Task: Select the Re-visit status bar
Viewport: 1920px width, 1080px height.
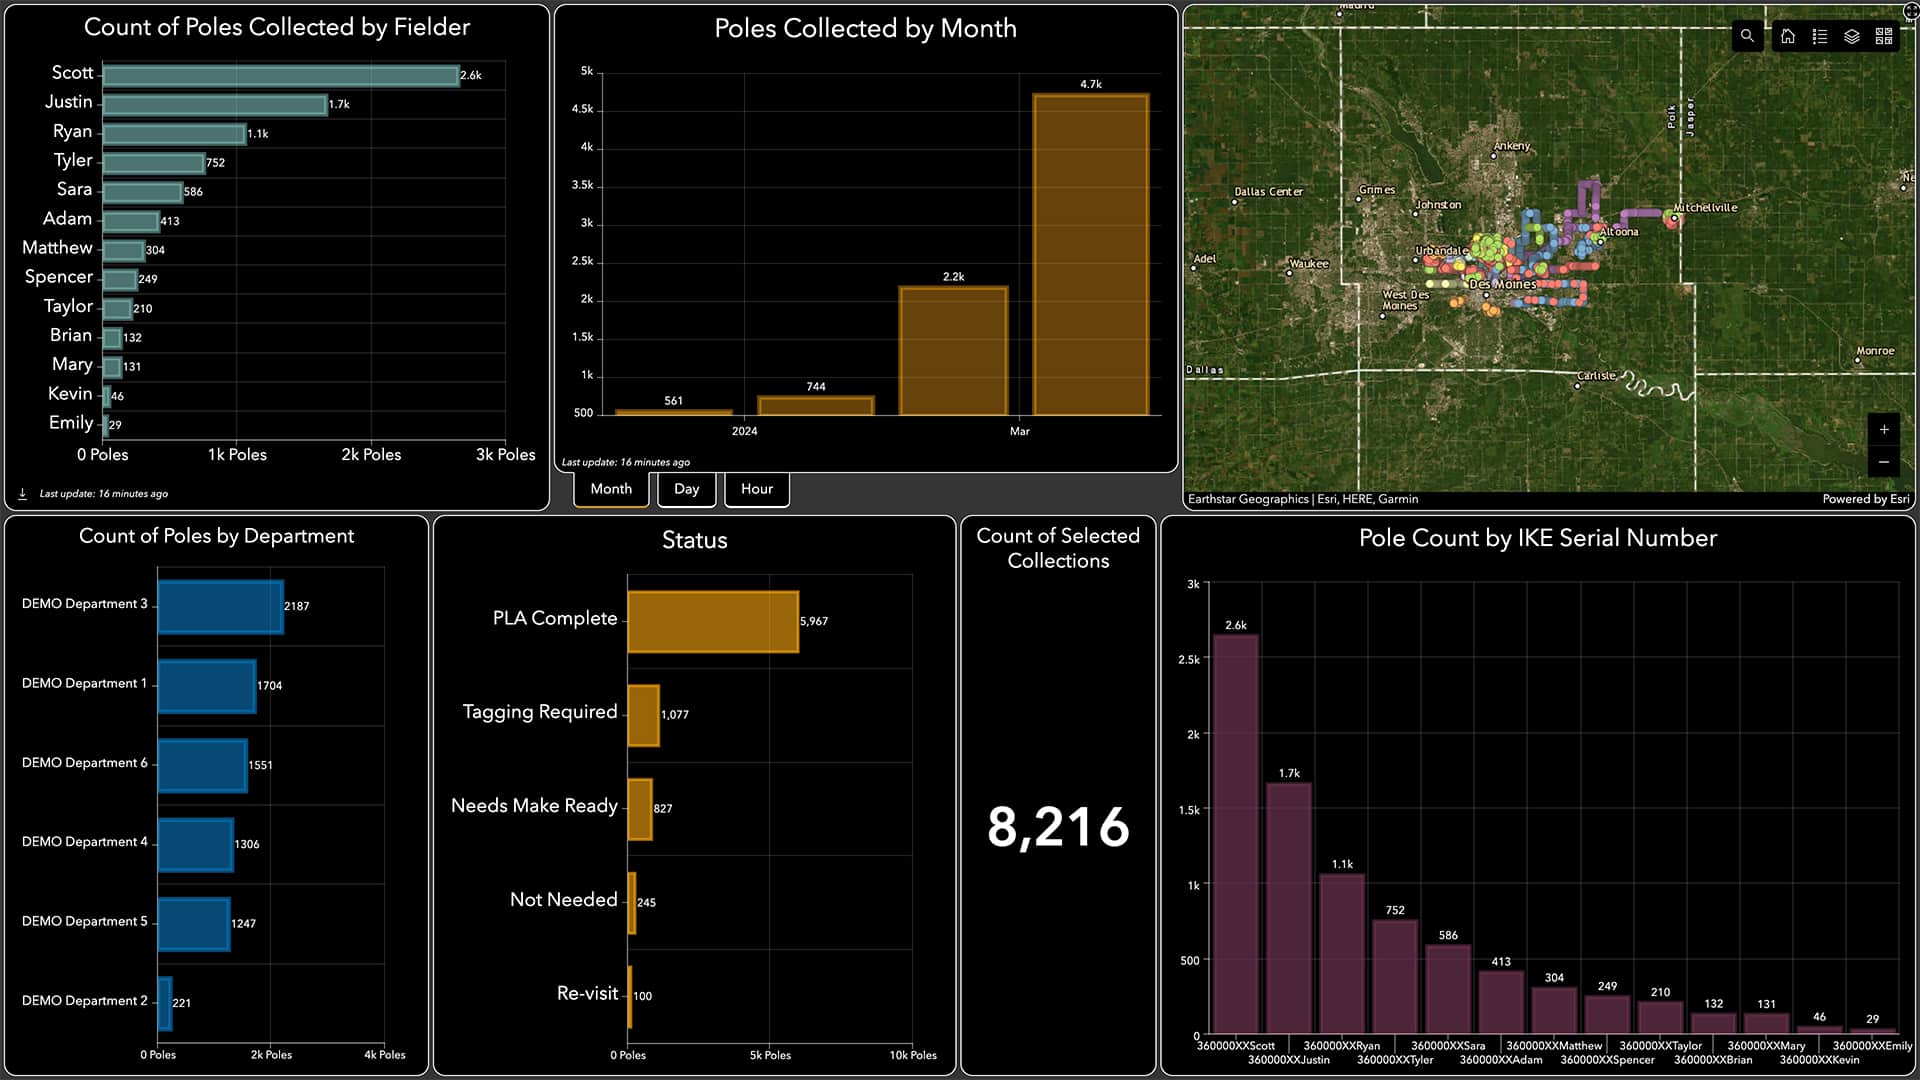Action: point(630,993)
